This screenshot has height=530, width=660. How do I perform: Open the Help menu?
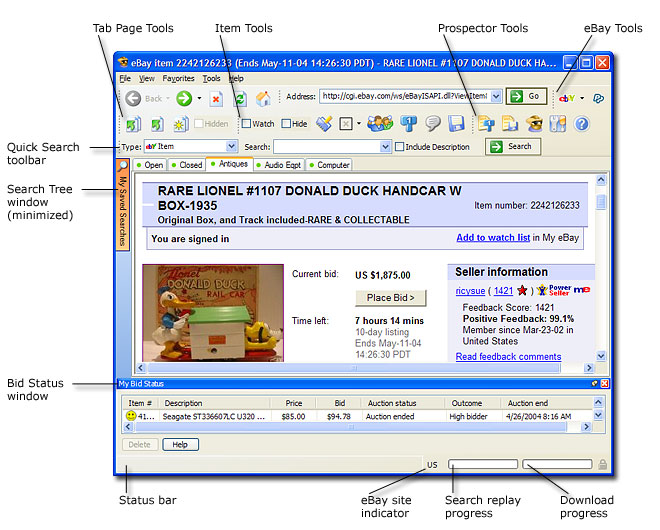pyautogui.click(x=236, y=79)
